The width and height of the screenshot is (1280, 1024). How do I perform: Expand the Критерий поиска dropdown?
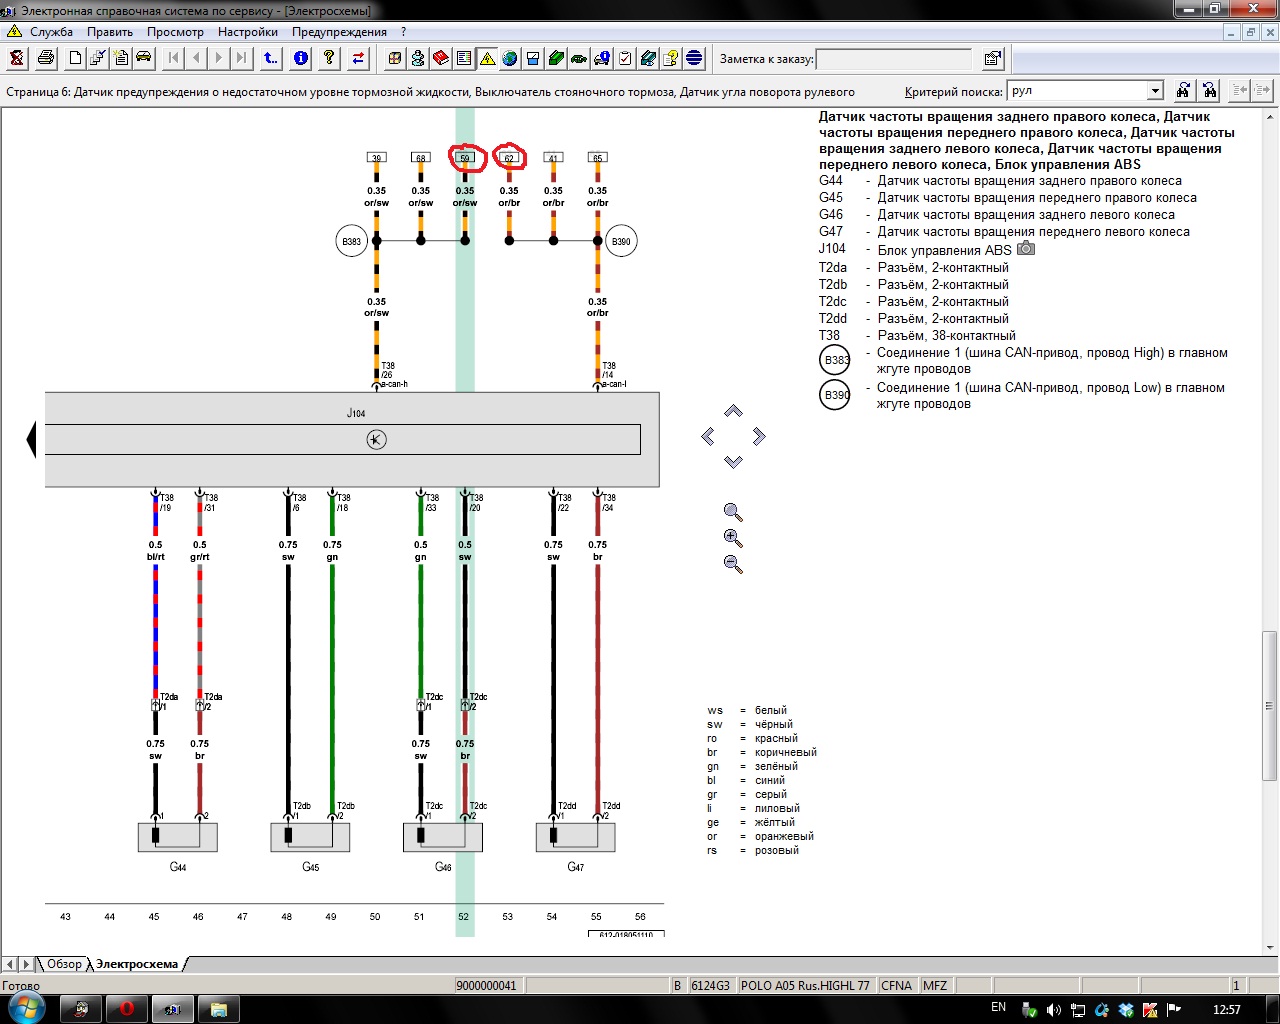(x=1155, y=91)
